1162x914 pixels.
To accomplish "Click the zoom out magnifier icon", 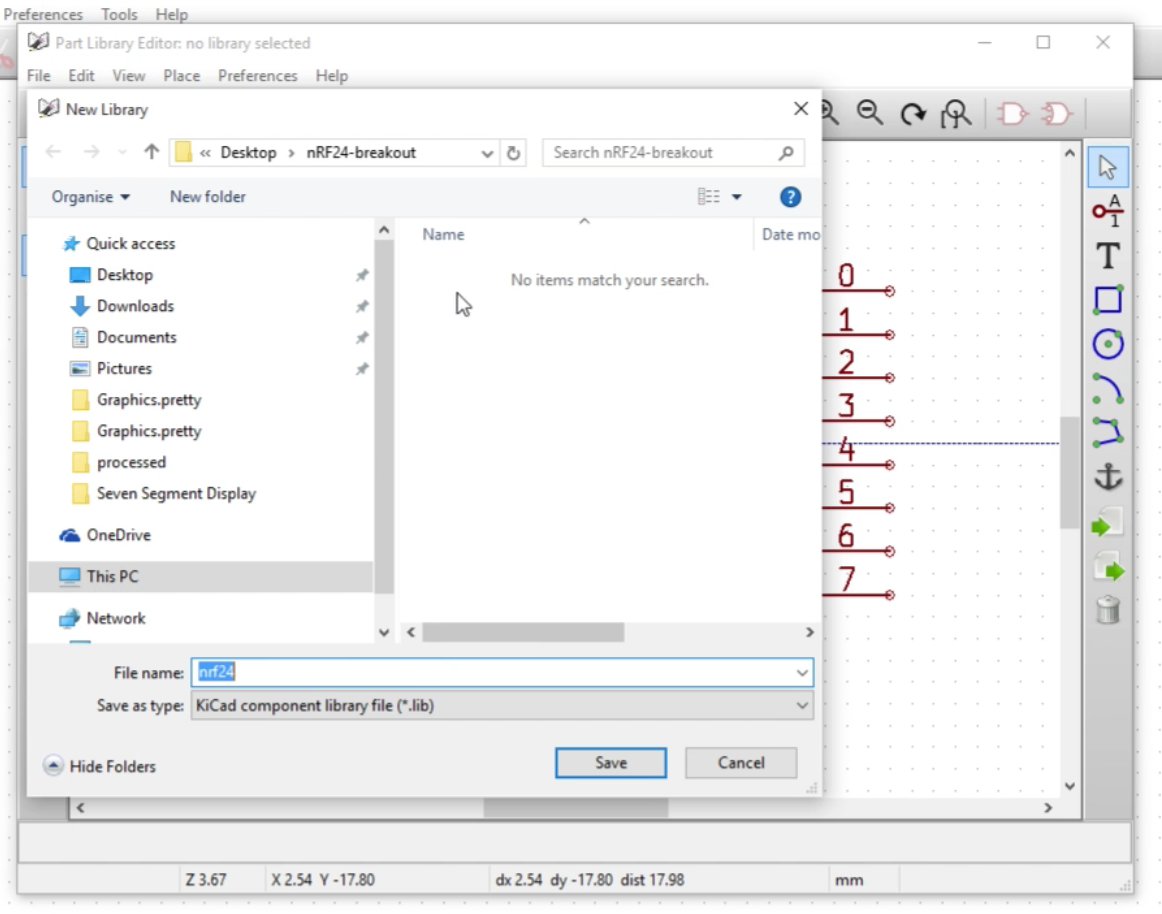I will [x=869, y=113].
